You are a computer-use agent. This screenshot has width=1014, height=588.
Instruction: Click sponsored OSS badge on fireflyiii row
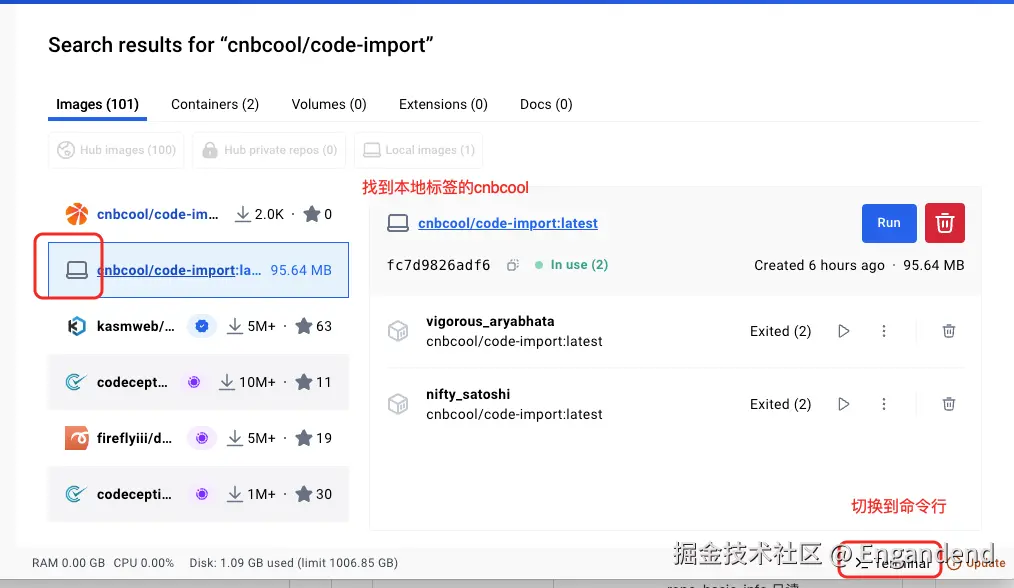pyautogui.click(x=202, y=439)
